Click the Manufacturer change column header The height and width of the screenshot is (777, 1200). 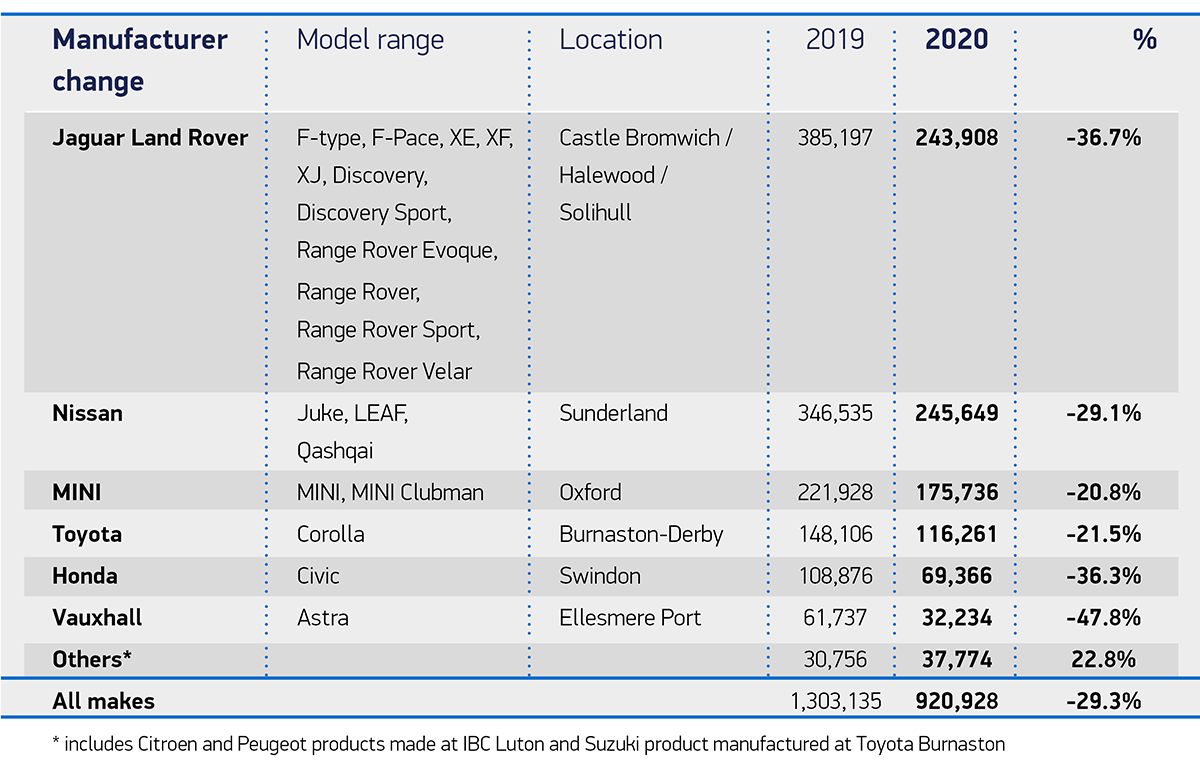tap(139, 60)
